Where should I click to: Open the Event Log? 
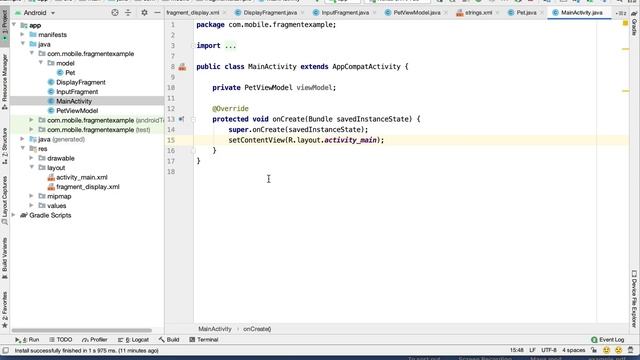pos(607,340)
